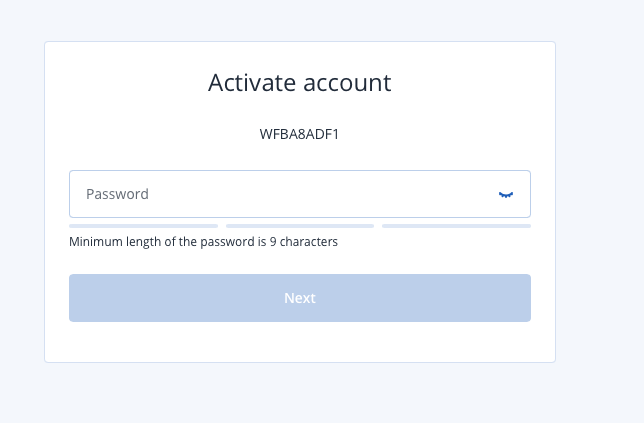This screenshot has width=644, height=423.
Task: Click the last password strength bar segment
Action: pyautogui.click(x=456, y=226)
